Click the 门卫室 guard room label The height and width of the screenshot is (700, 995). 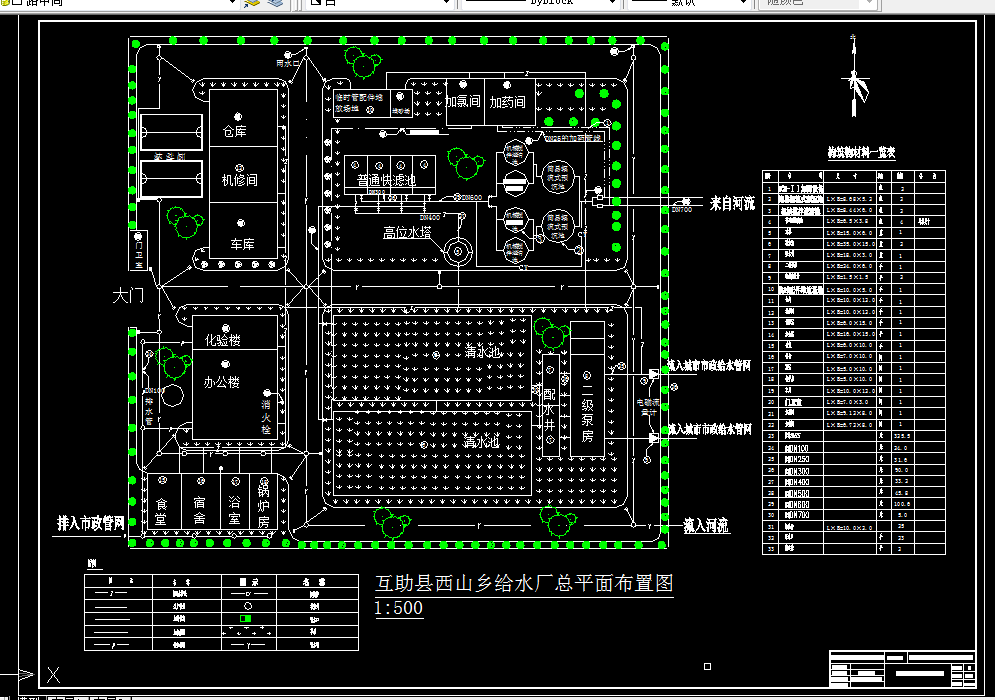point(140,253)
